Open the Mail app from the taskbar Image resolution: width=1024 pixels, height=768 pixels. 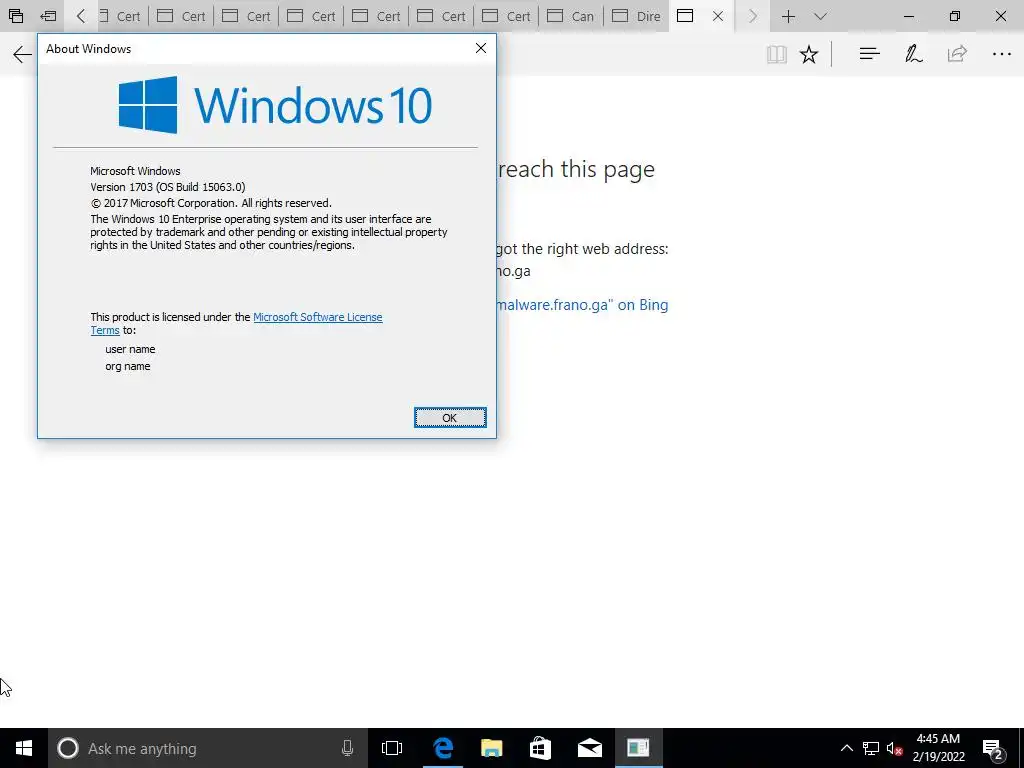[x=590, y=748]
